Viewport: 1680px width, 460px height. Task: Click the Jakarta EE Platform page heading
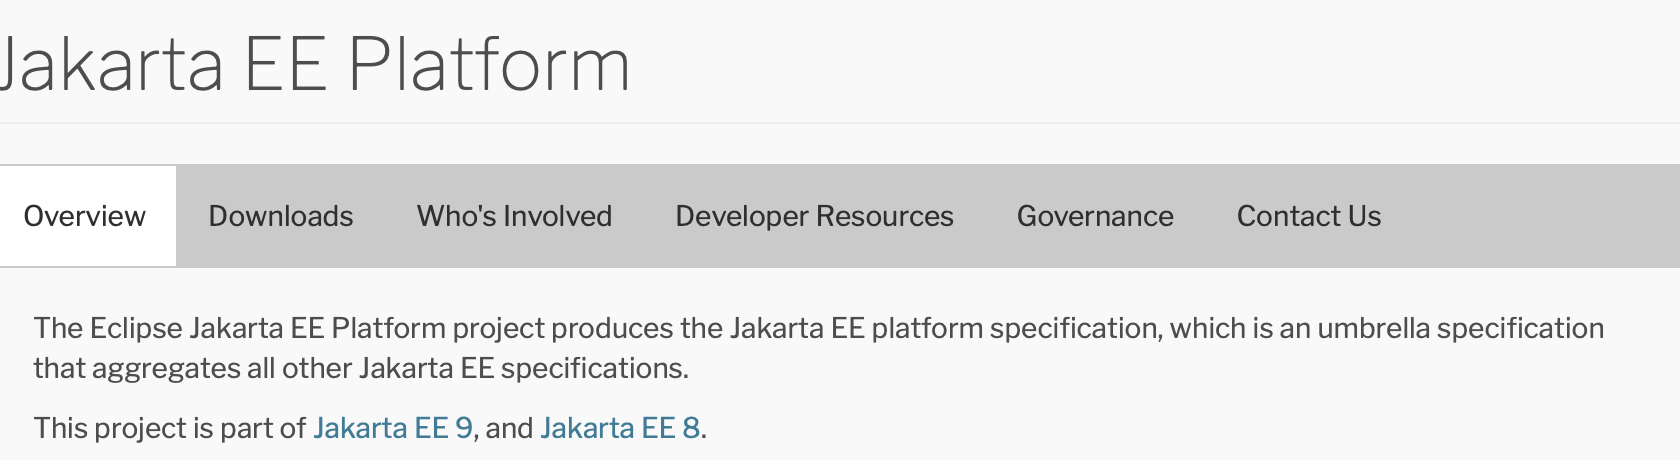[x=313, y=66]
